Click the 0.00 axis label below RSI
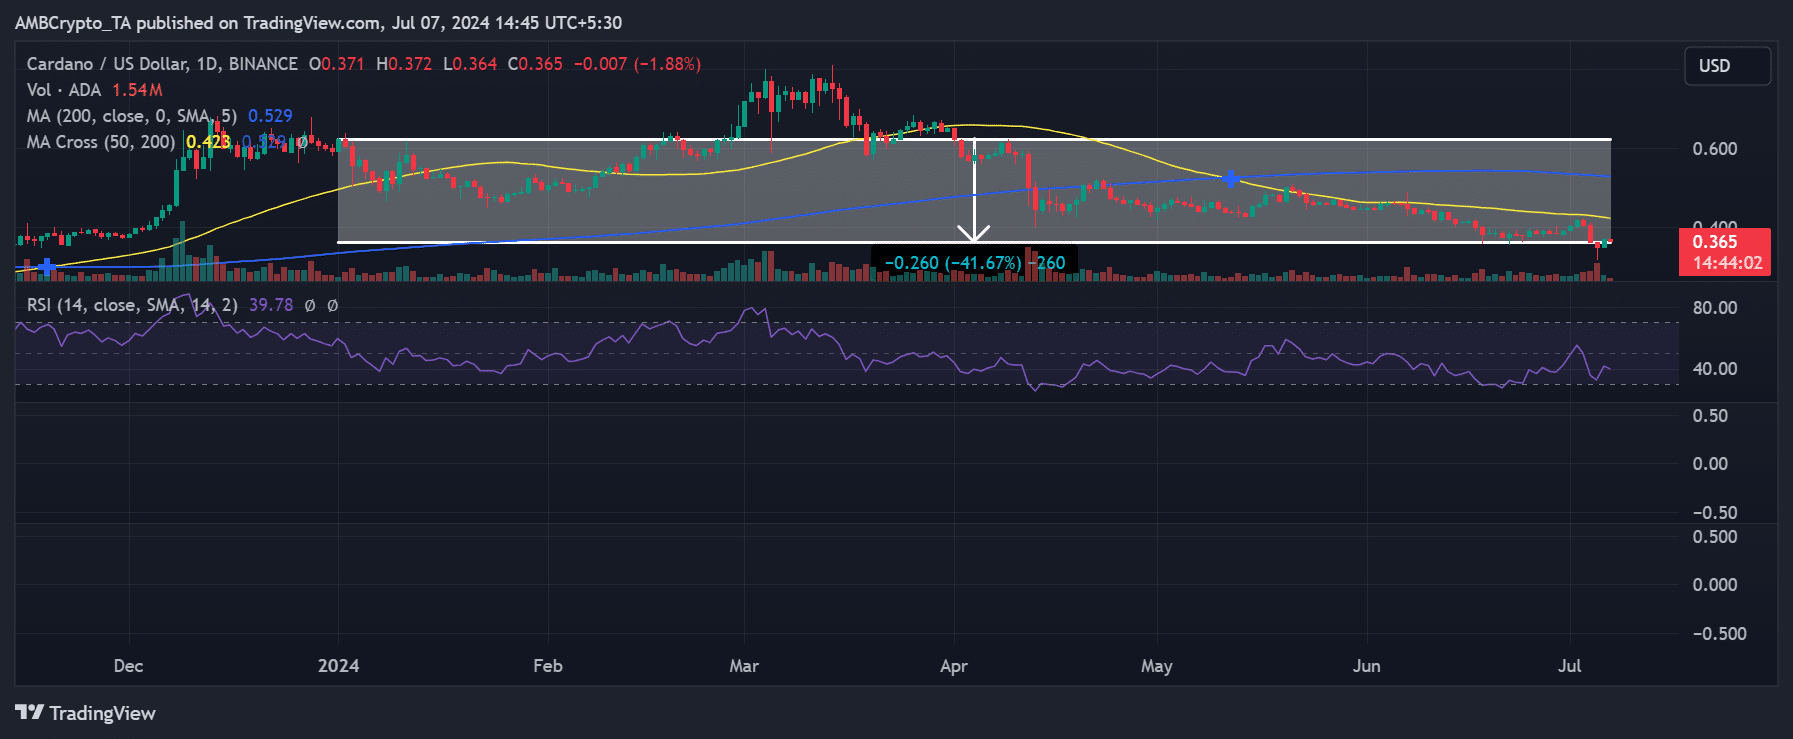Viewport: 1793px width, 739px height. pos(1710,464)
